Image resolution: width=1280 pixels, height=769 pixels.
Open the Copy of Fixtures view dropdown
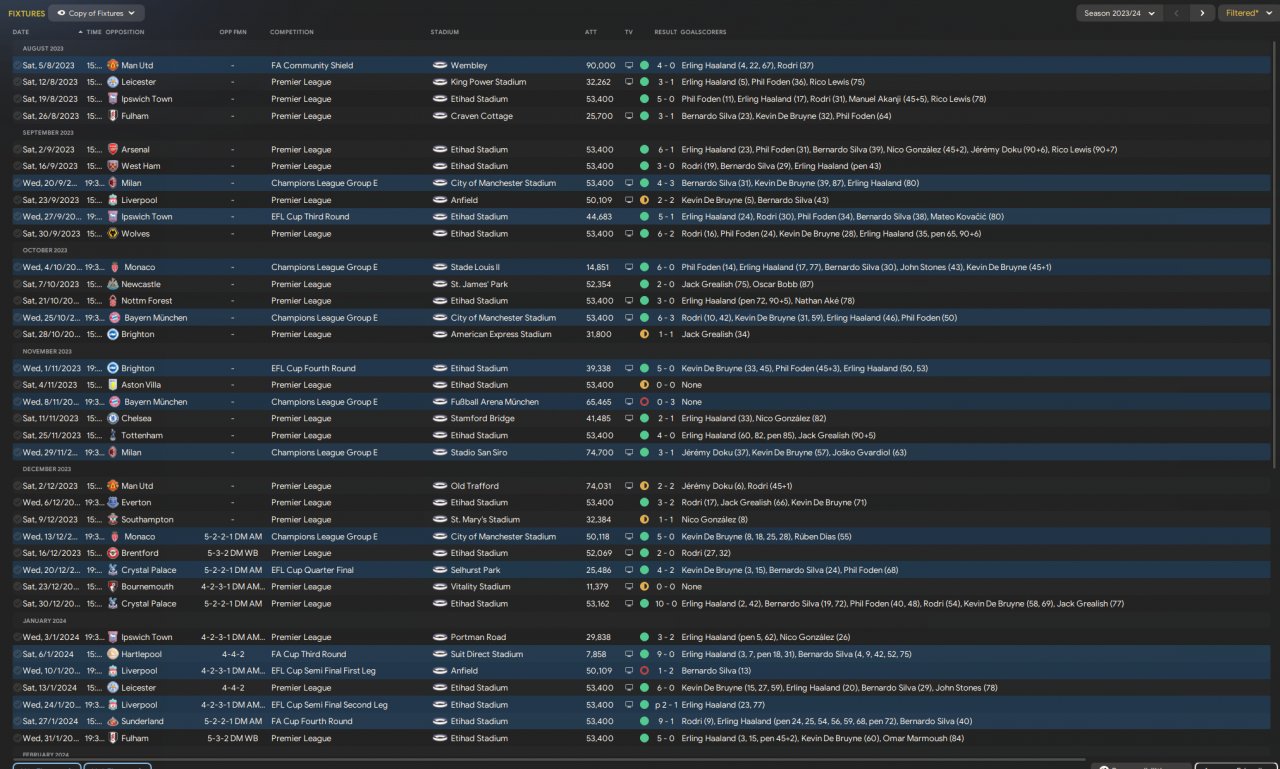[96, 13]
